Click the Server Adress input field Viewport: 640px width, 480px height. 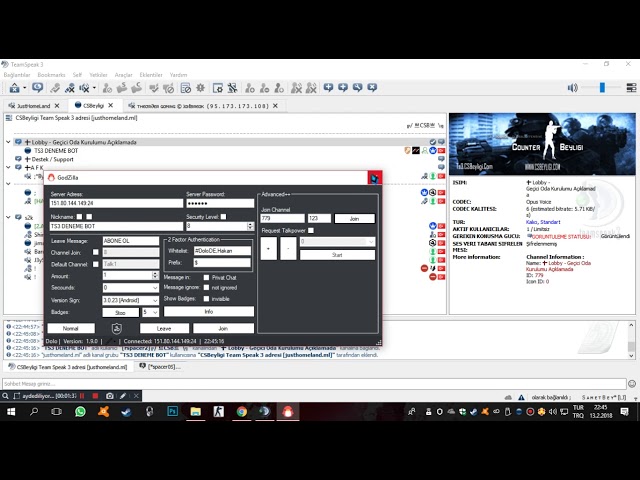point(116,203)
